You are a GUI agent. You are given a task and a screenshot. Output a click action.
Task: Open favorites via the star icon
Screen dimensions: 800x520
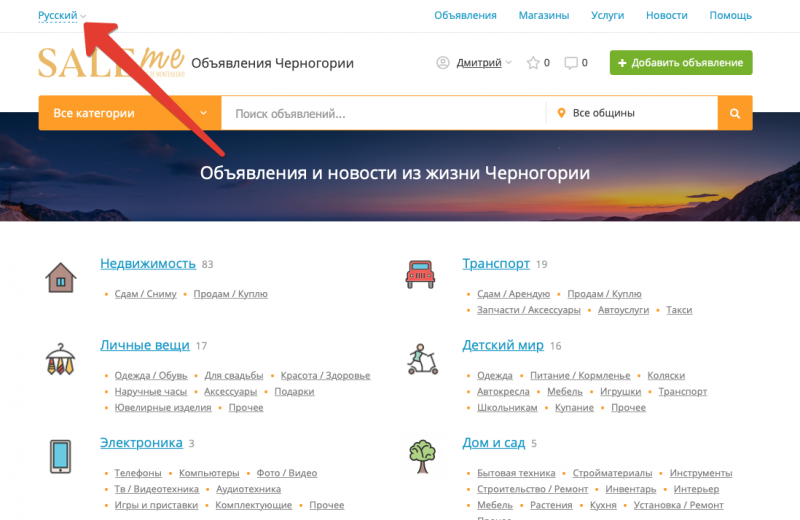pos(533,63)
